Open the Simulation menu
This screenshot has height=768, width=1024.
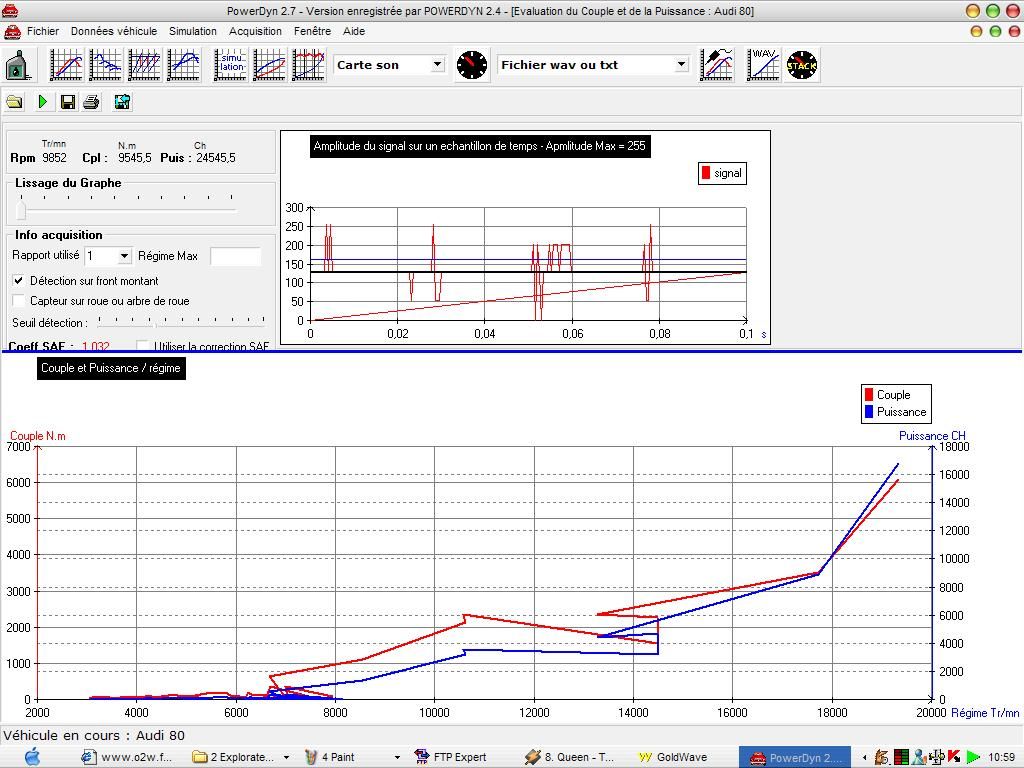pos(192,31)
